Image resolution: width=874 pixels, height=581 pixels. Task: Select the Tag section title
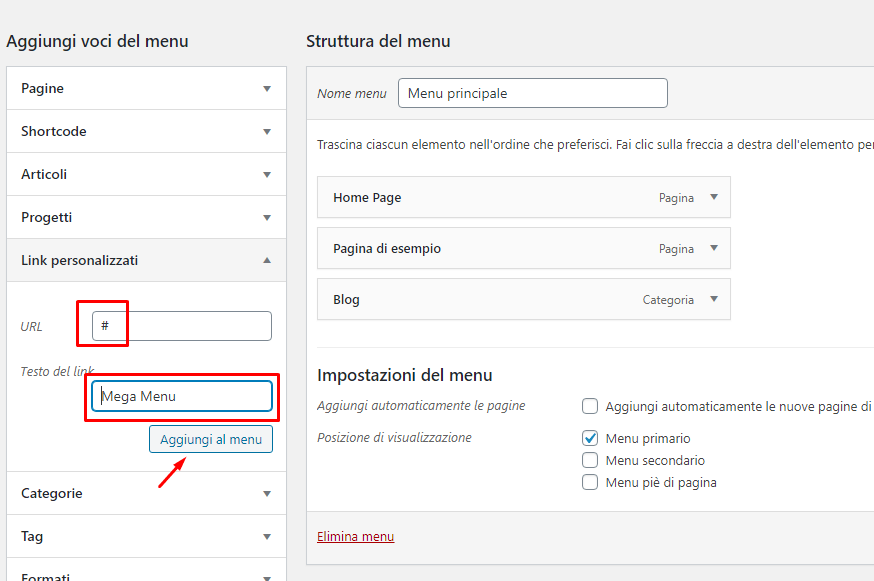32,536
